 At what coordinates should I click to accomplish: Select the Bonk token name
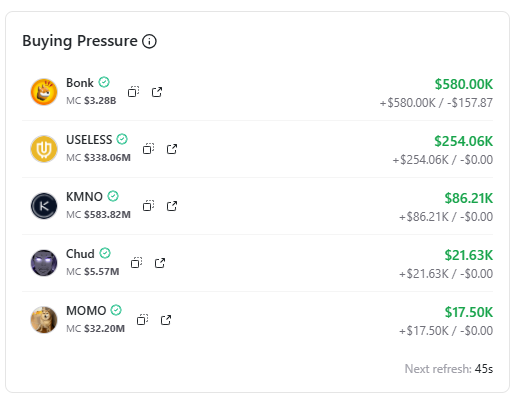point(80,83)
